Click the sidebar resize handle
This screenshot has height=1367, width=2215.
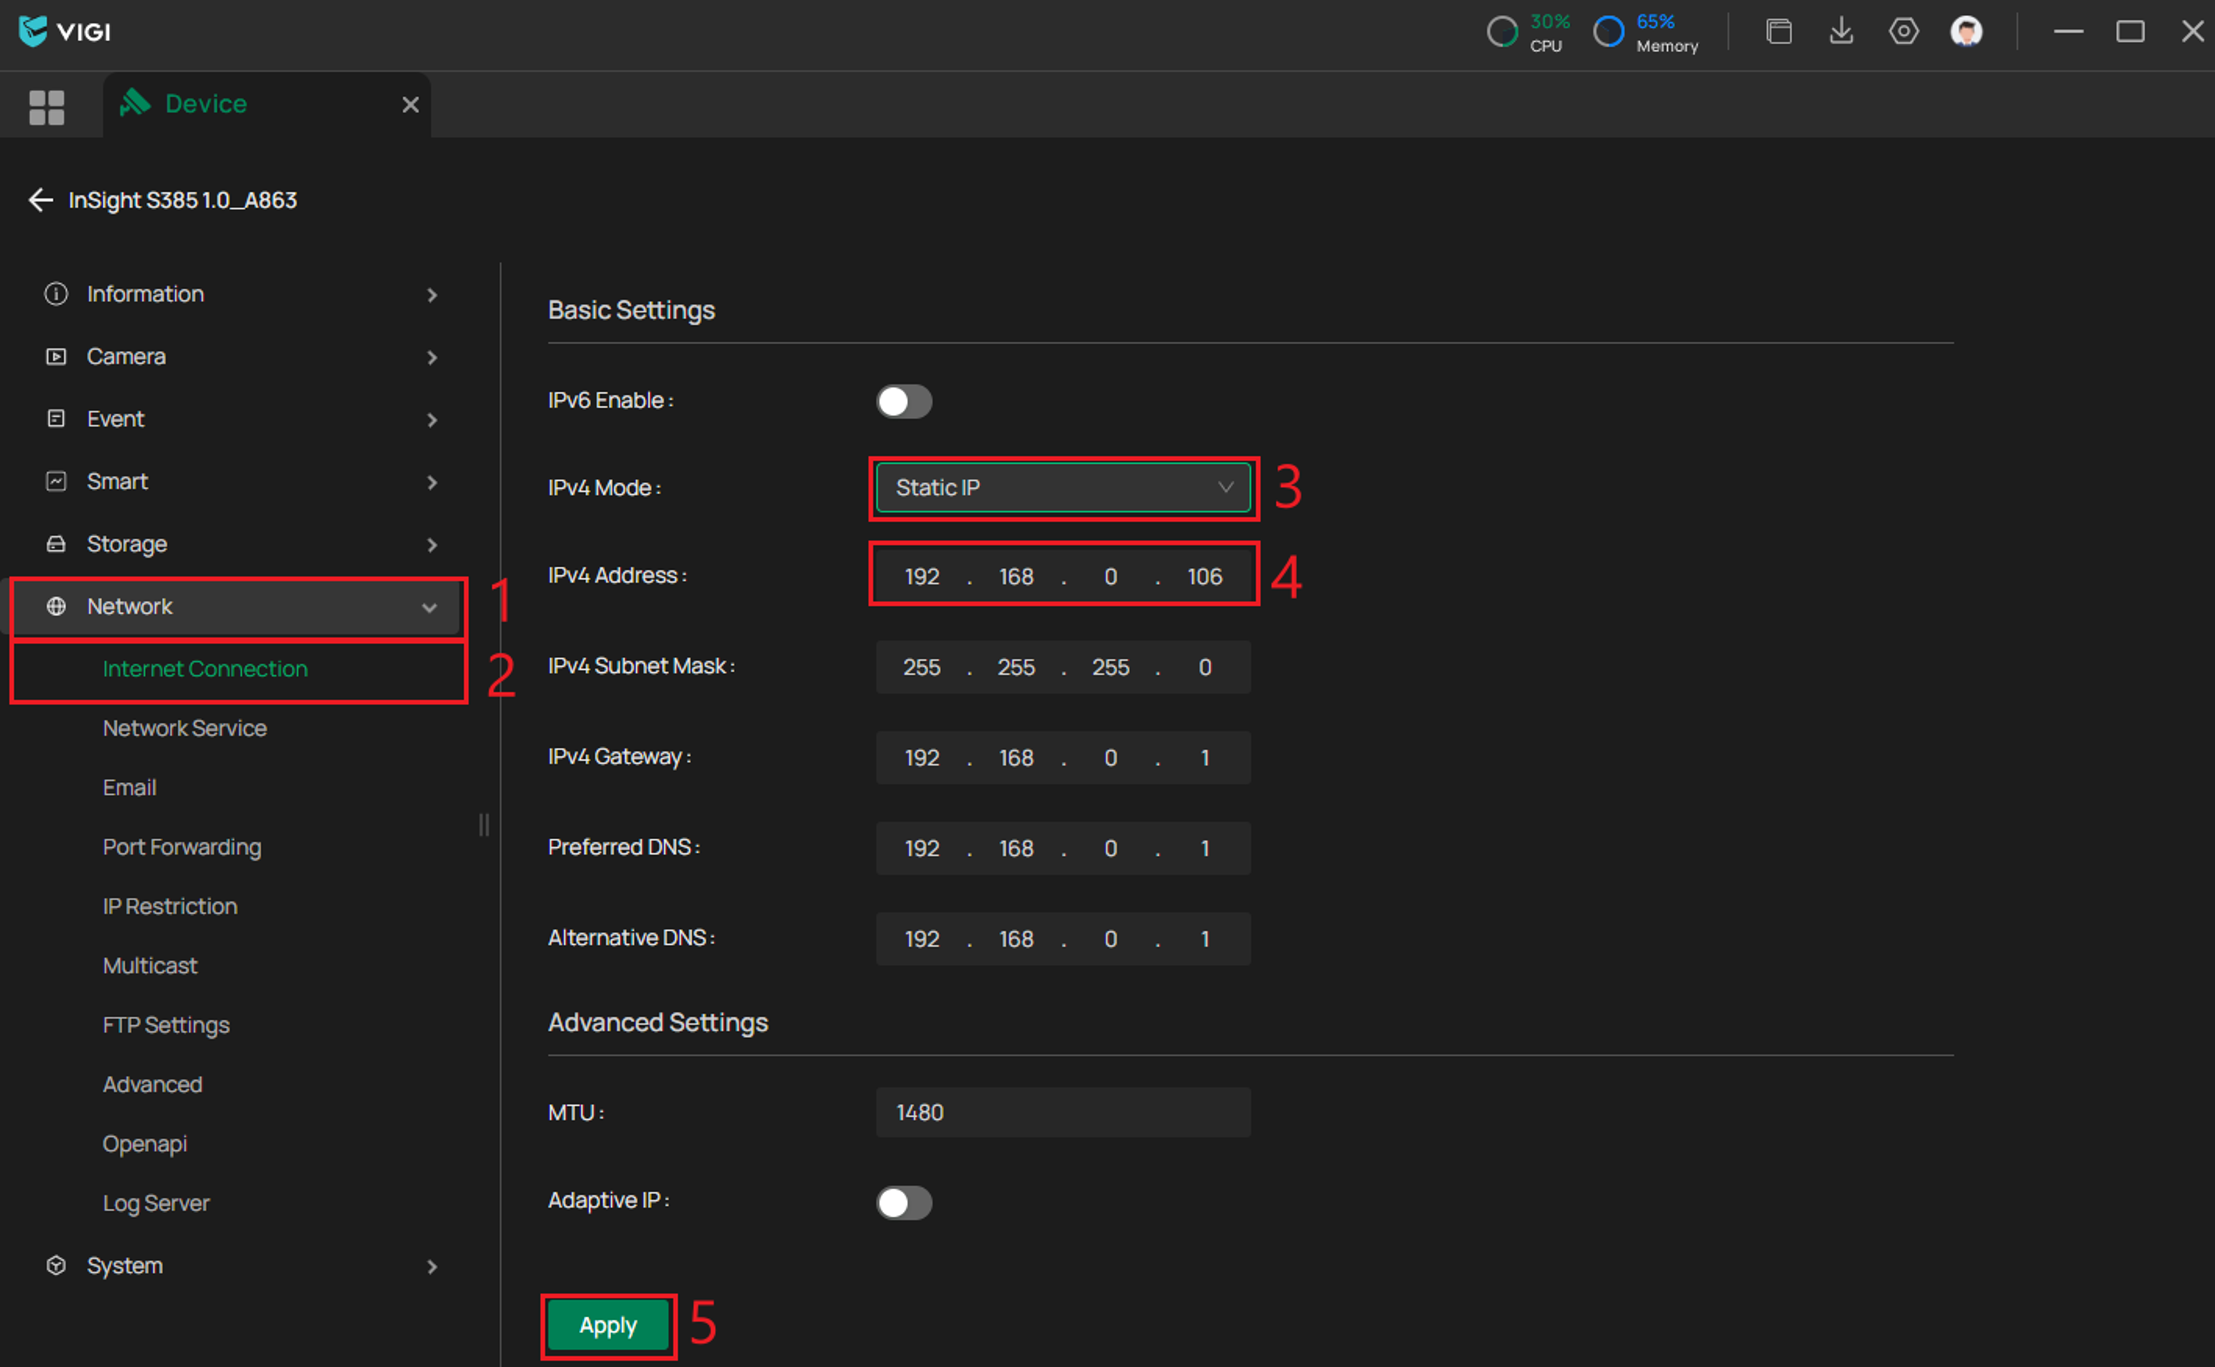(x=484, y=824)
